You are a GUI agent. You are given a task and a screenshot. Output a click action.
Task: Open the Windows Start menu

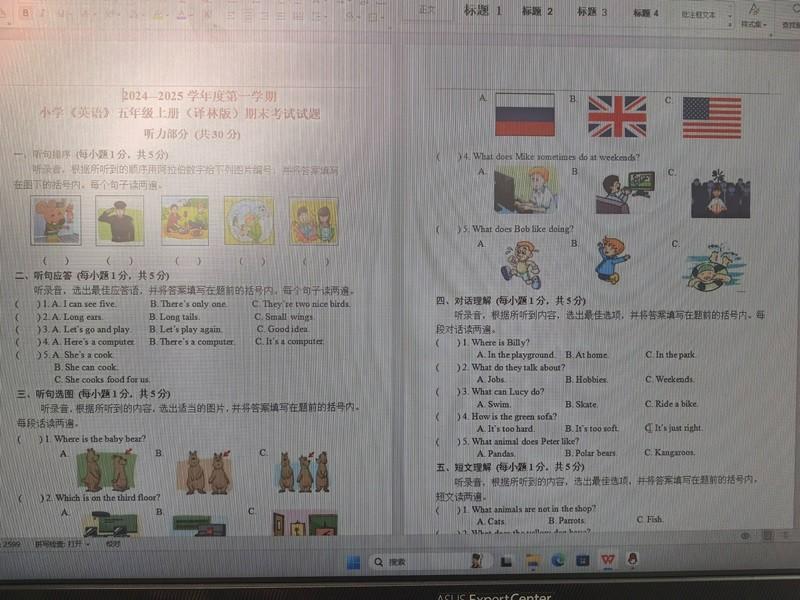[353, 562]
